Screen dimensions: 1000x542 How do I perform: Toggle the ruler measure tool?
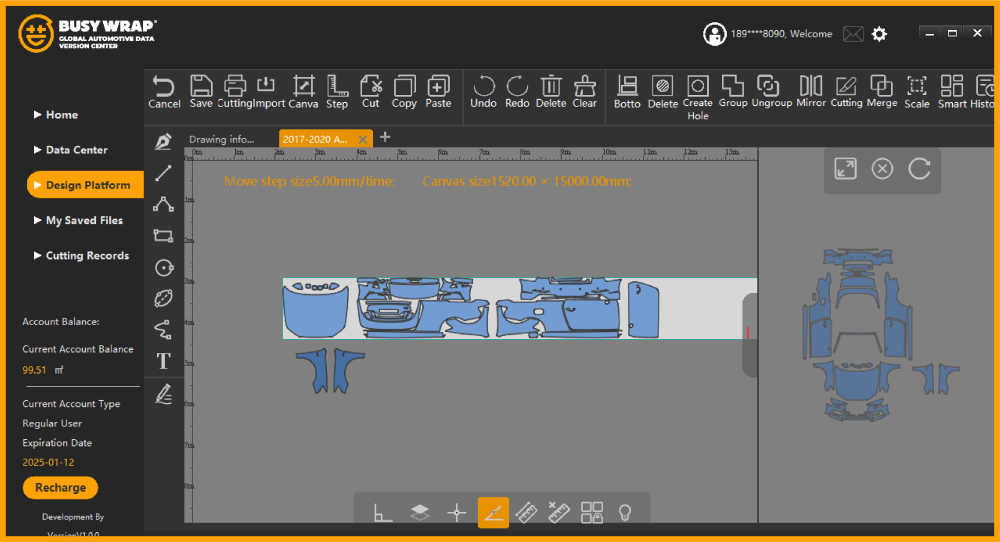click(x=526, y=512)
